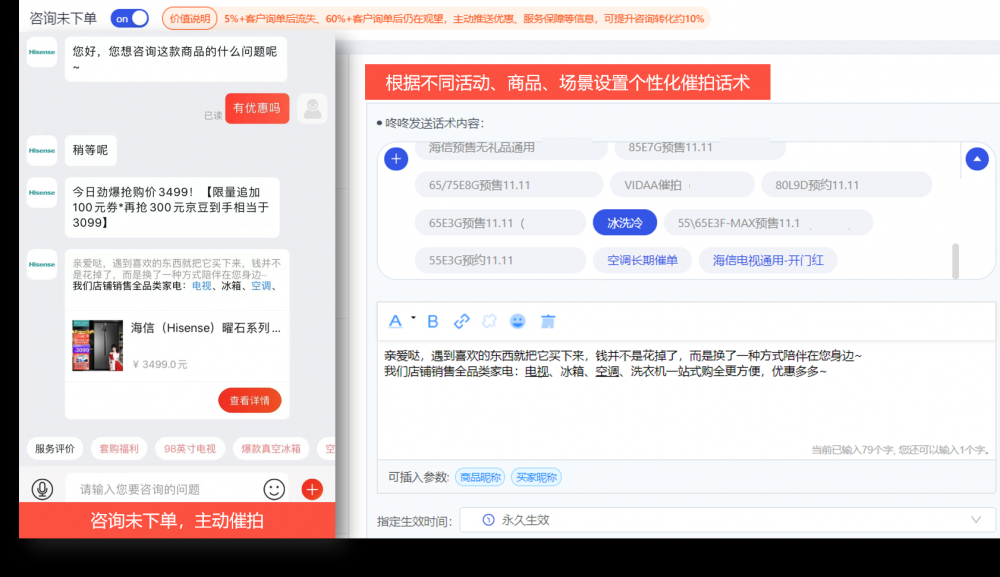The width and height of the screenshot is (1000, 577).
Task: Click the Hisense avatar beside 稍等呢
Action: point(42,150)
